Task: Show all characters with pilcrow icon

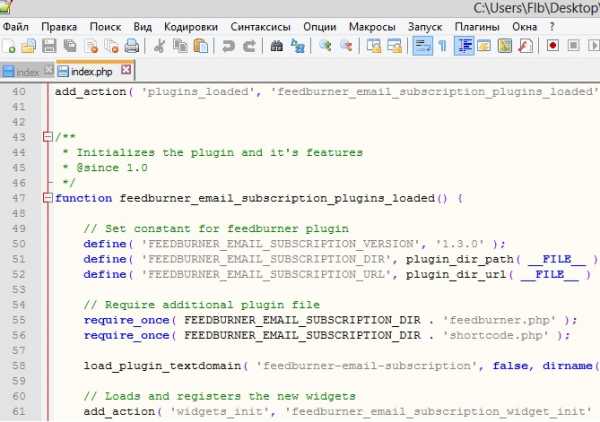Action: [441, 45]
